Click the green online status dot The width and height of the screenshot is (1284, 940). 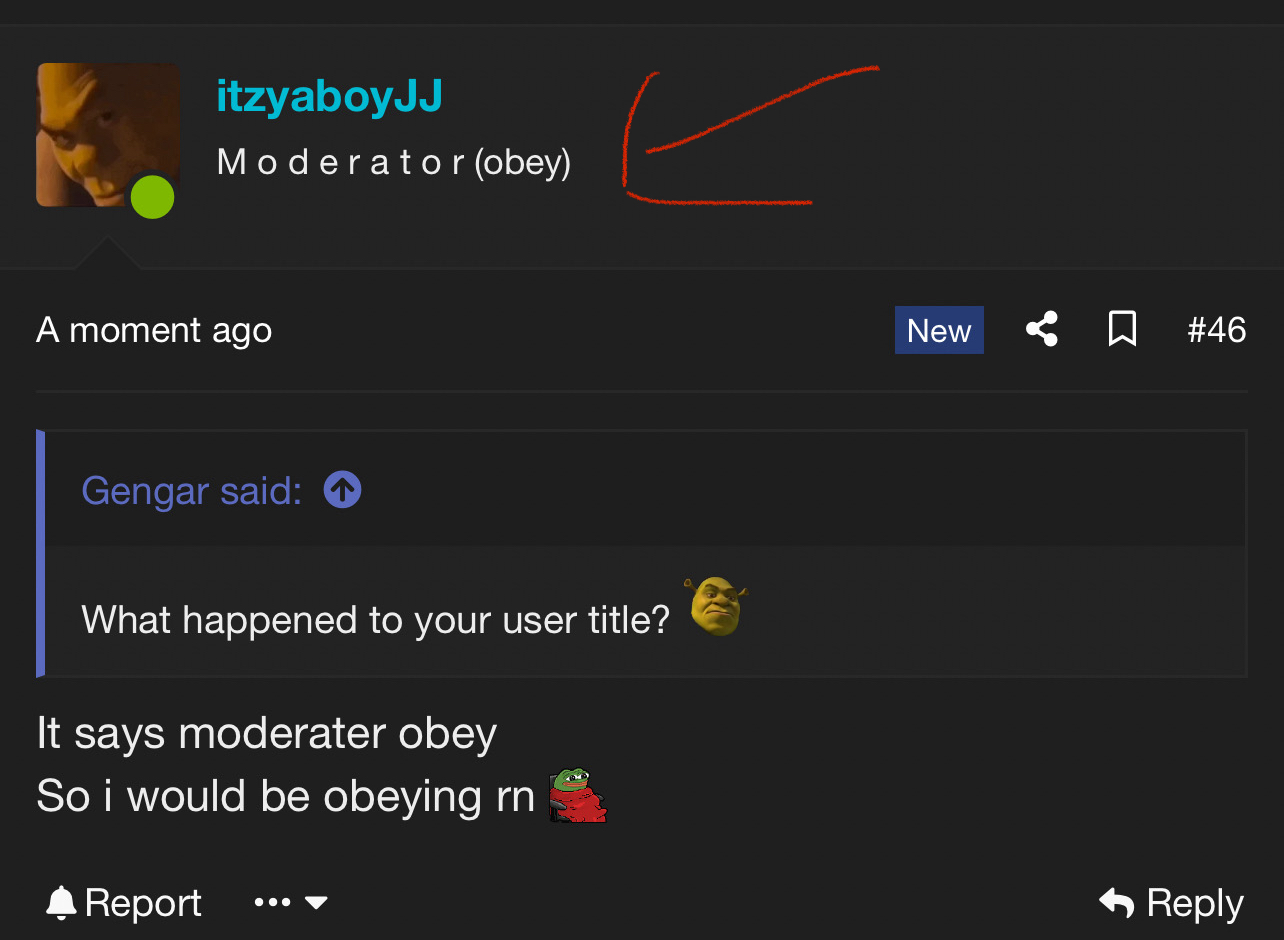[x=152, y=196]
